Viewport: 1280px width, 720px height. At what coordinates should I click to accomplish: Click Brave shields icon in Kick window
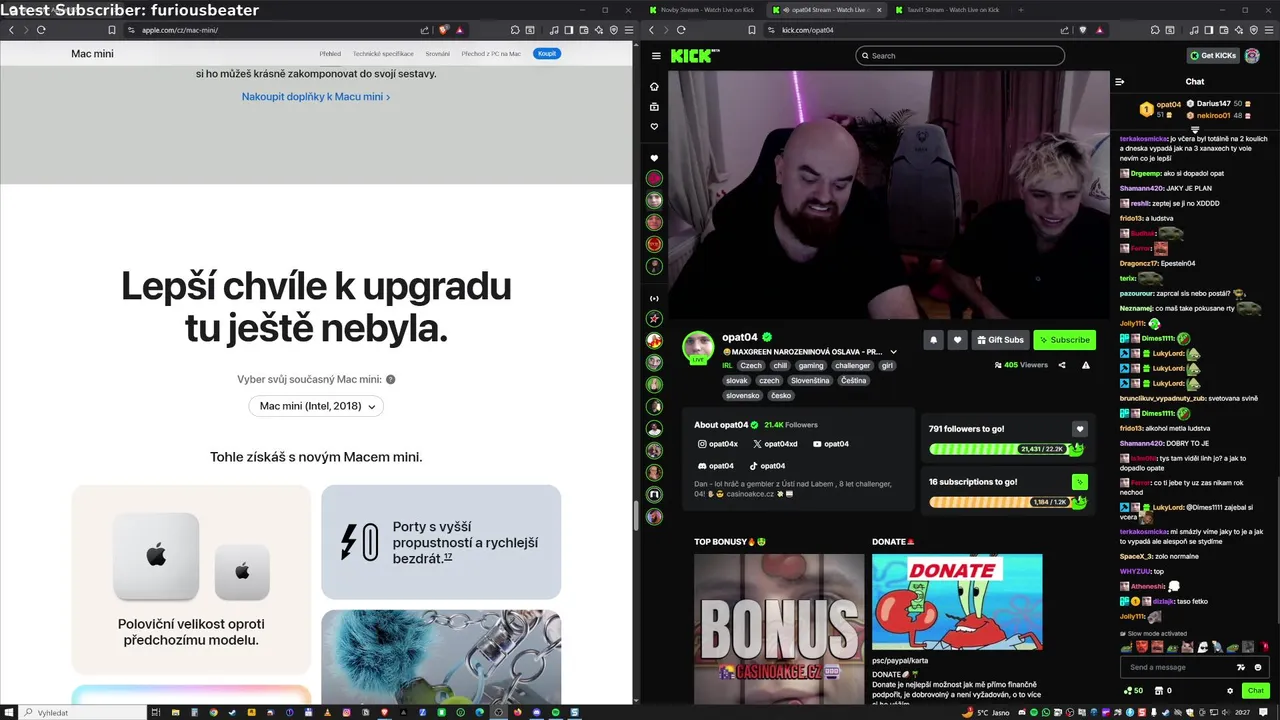[x=1085, y=30]
